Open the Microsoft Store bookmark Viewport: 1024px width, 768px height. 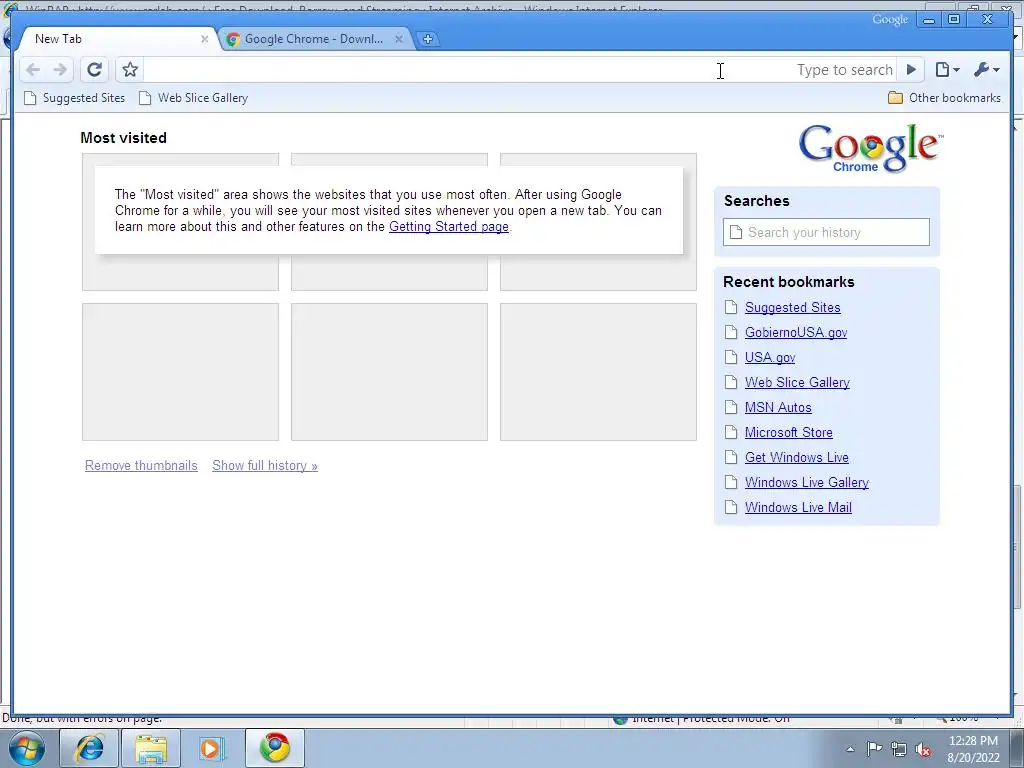(789, 432)
